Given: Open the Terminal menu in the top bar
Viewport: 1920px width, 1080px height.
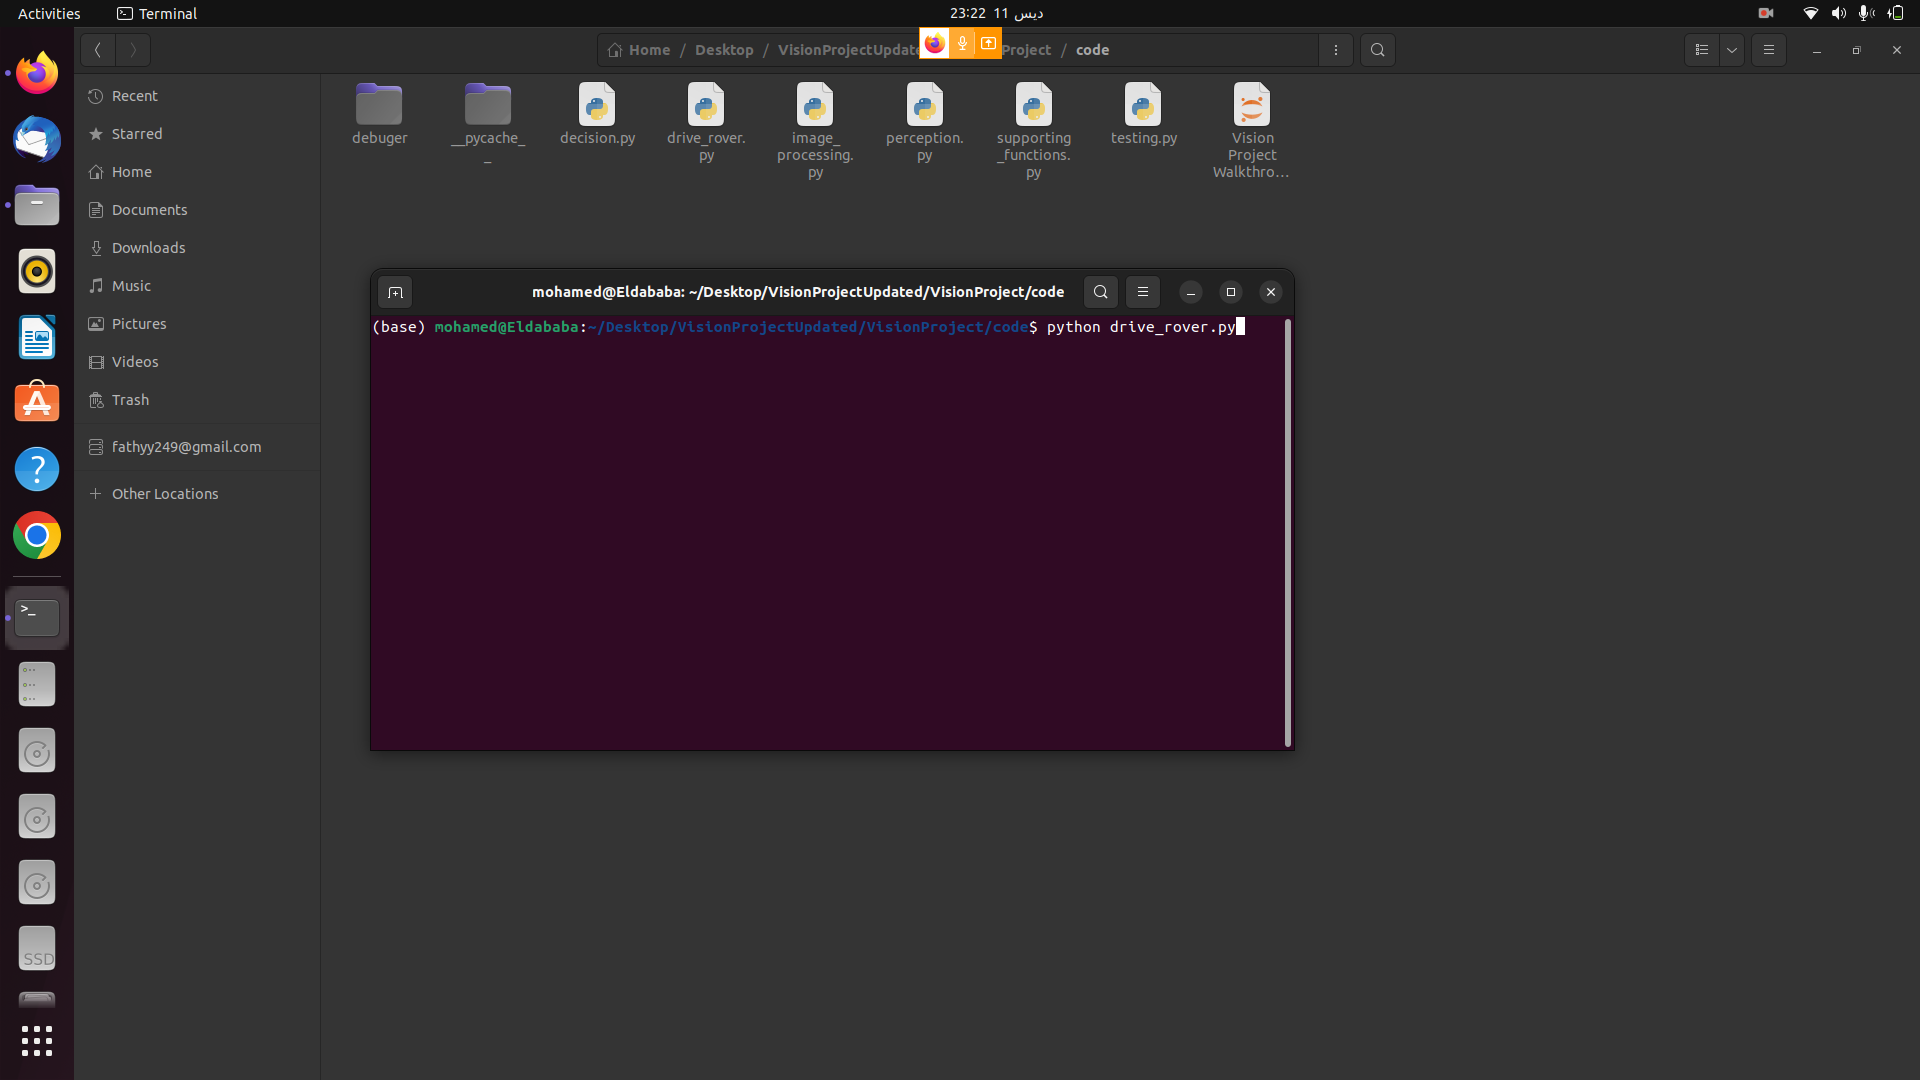Looking at the screenshot, I should point(156,13).
